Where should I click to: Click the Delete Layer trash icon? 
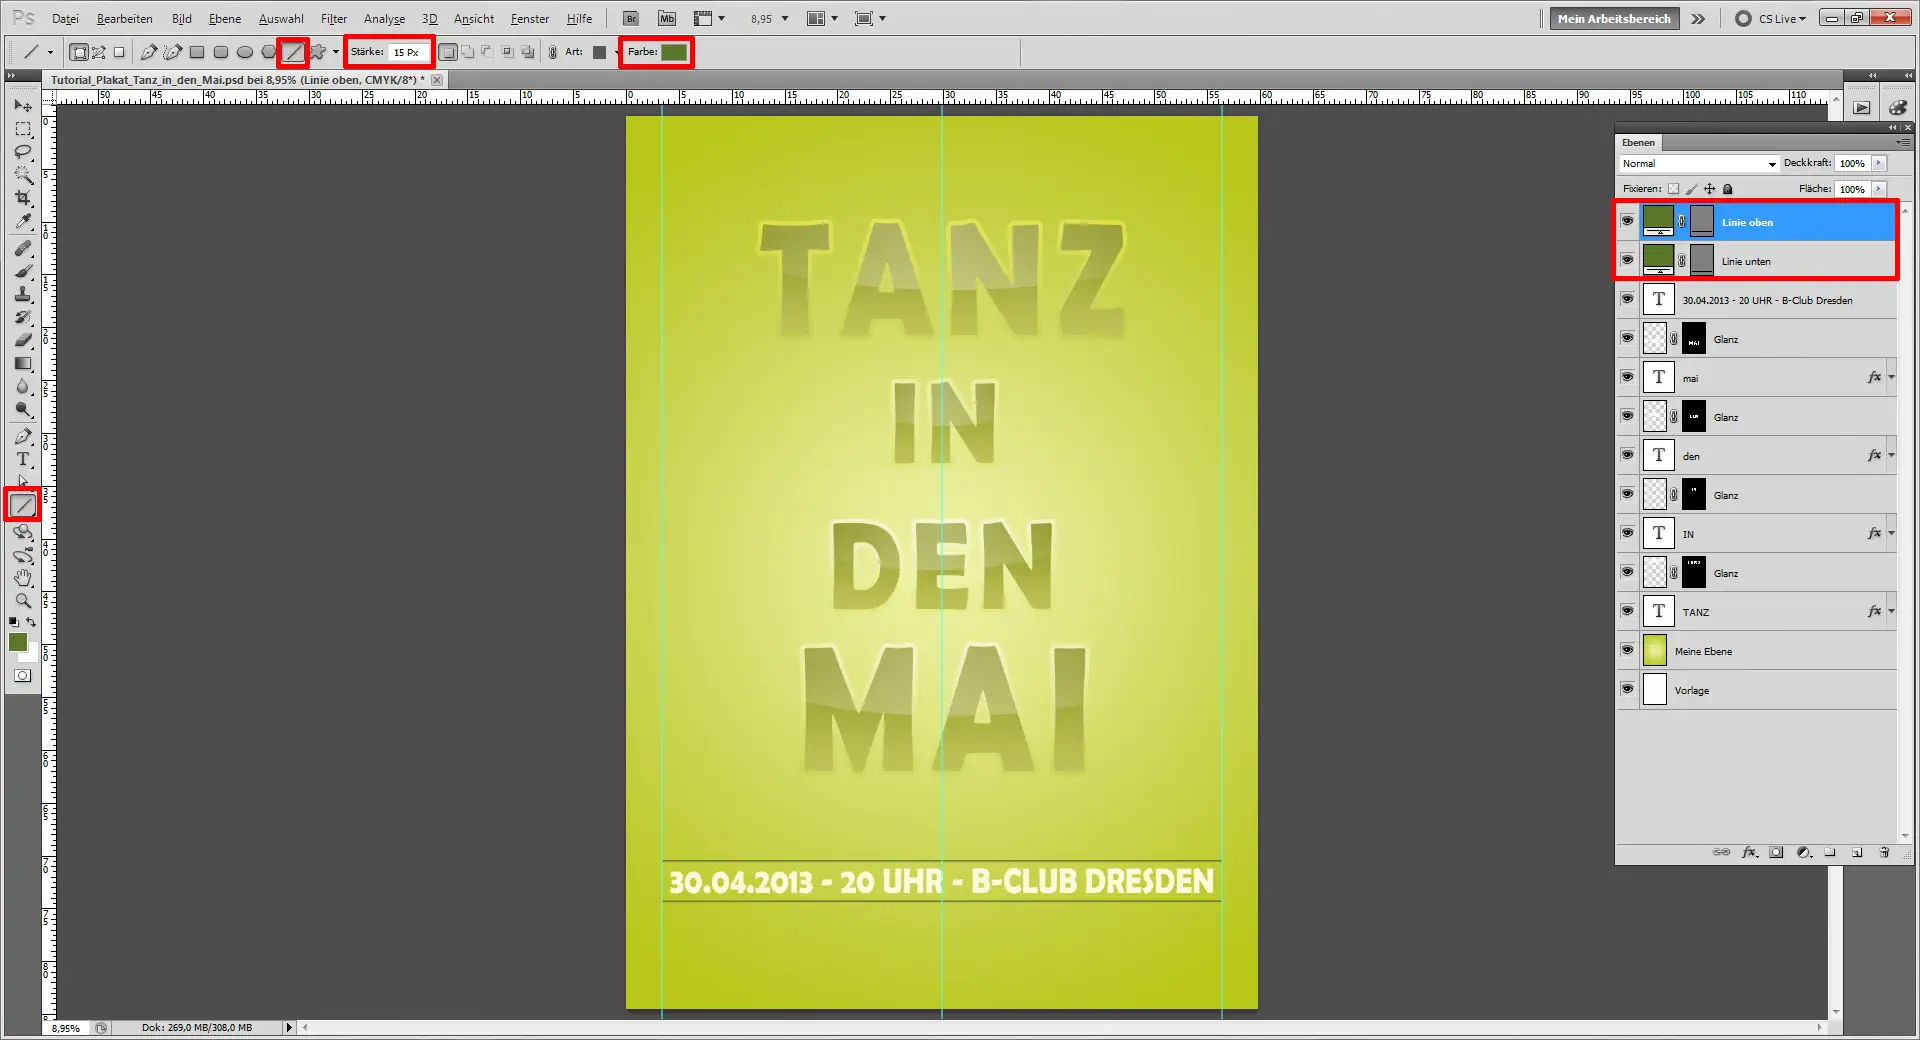[1886, 852]
